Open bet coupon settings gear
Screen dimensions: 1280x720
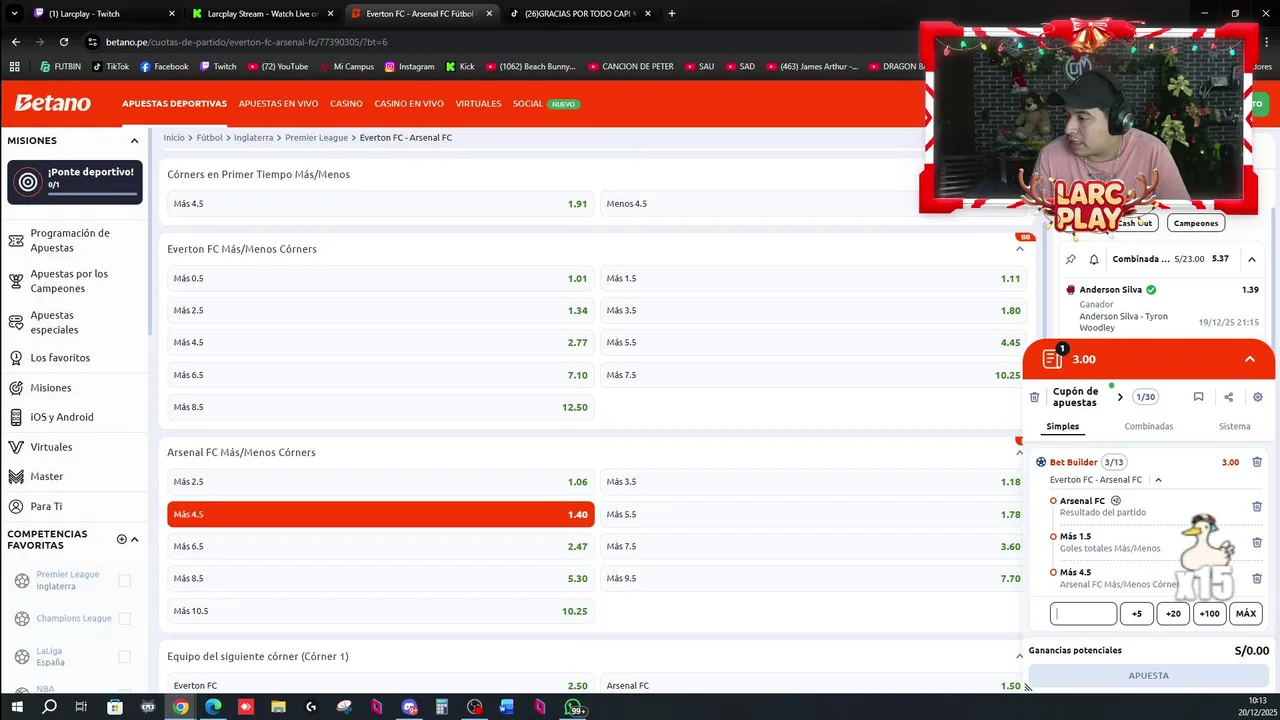(x=1258, y=397)
